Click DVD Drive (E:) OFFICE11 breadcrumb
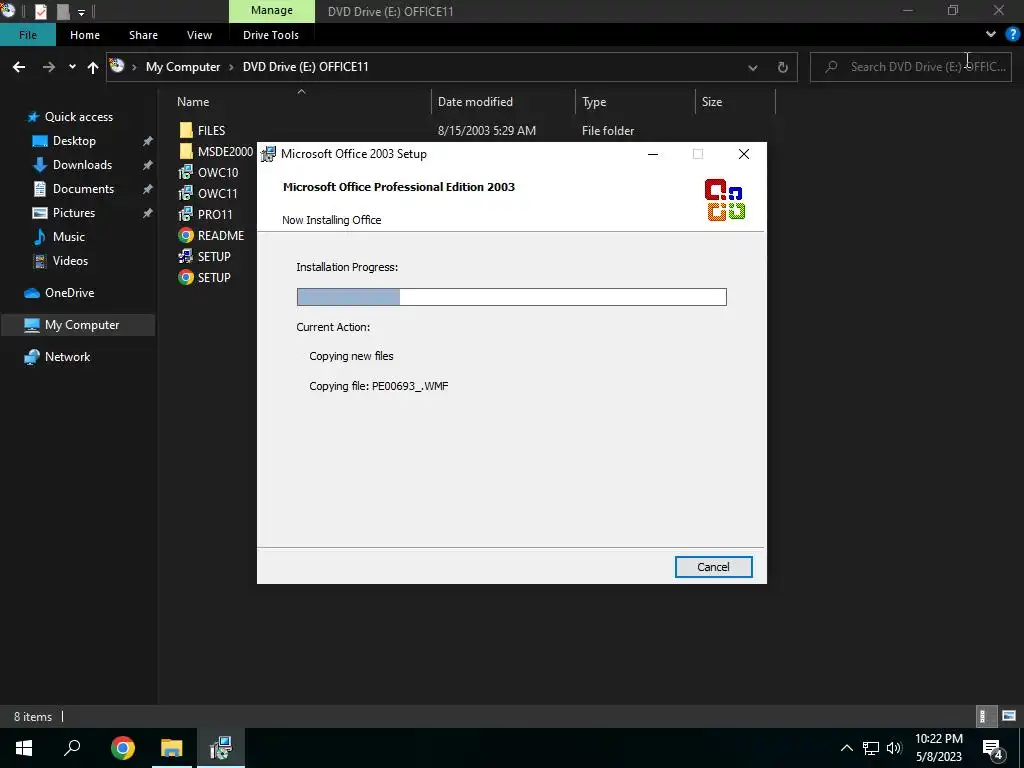The height and width of the screenshot is (768, 1024). click(306, 67)
